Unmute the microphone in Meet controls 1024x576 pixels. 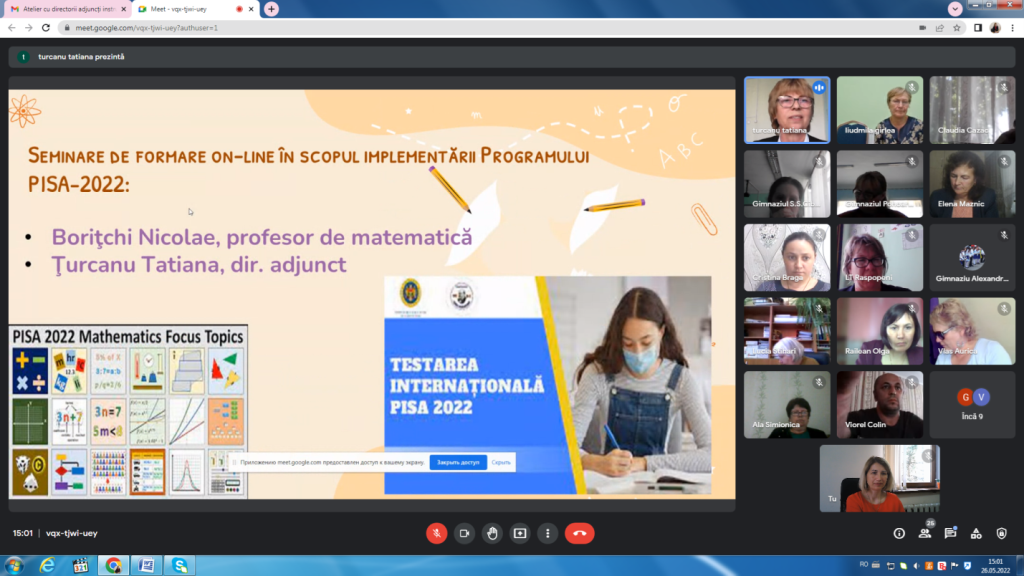[436, 533]
